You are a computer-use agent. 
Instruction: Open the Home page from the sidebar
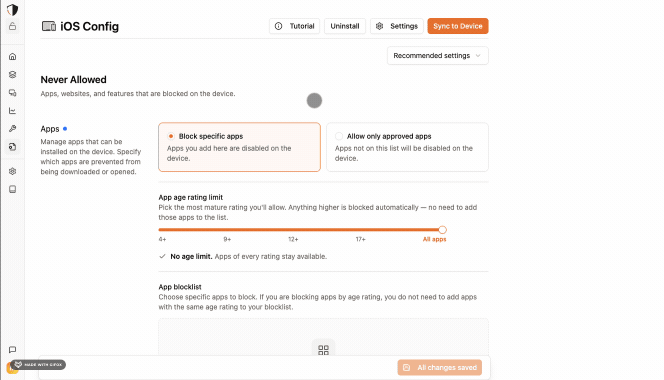tap(13, 56)
